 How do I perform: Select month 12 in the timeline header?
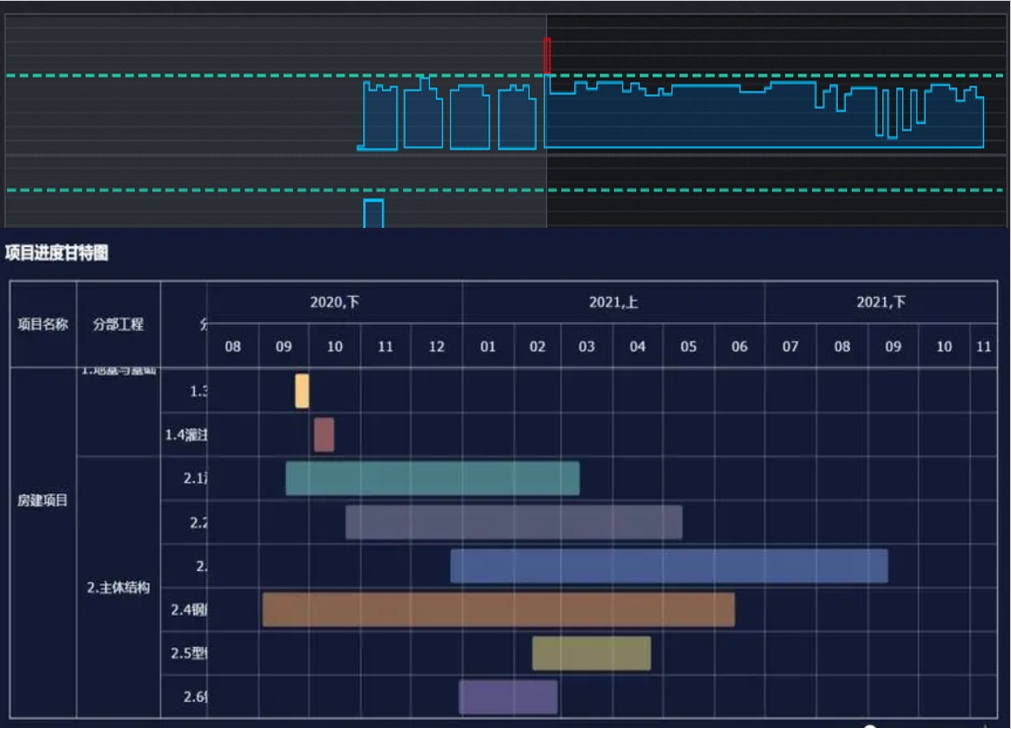[x=437, y=347]
